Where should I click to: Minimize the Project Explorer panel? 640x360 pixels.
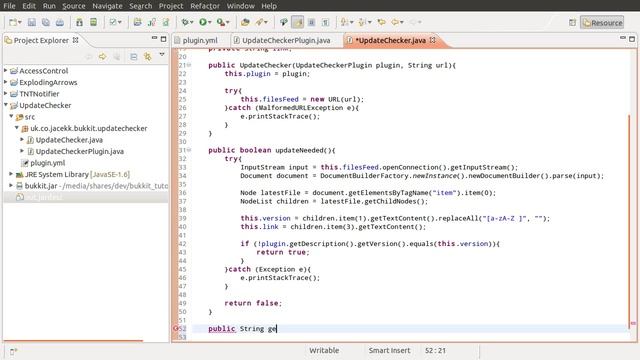(154, 38)
